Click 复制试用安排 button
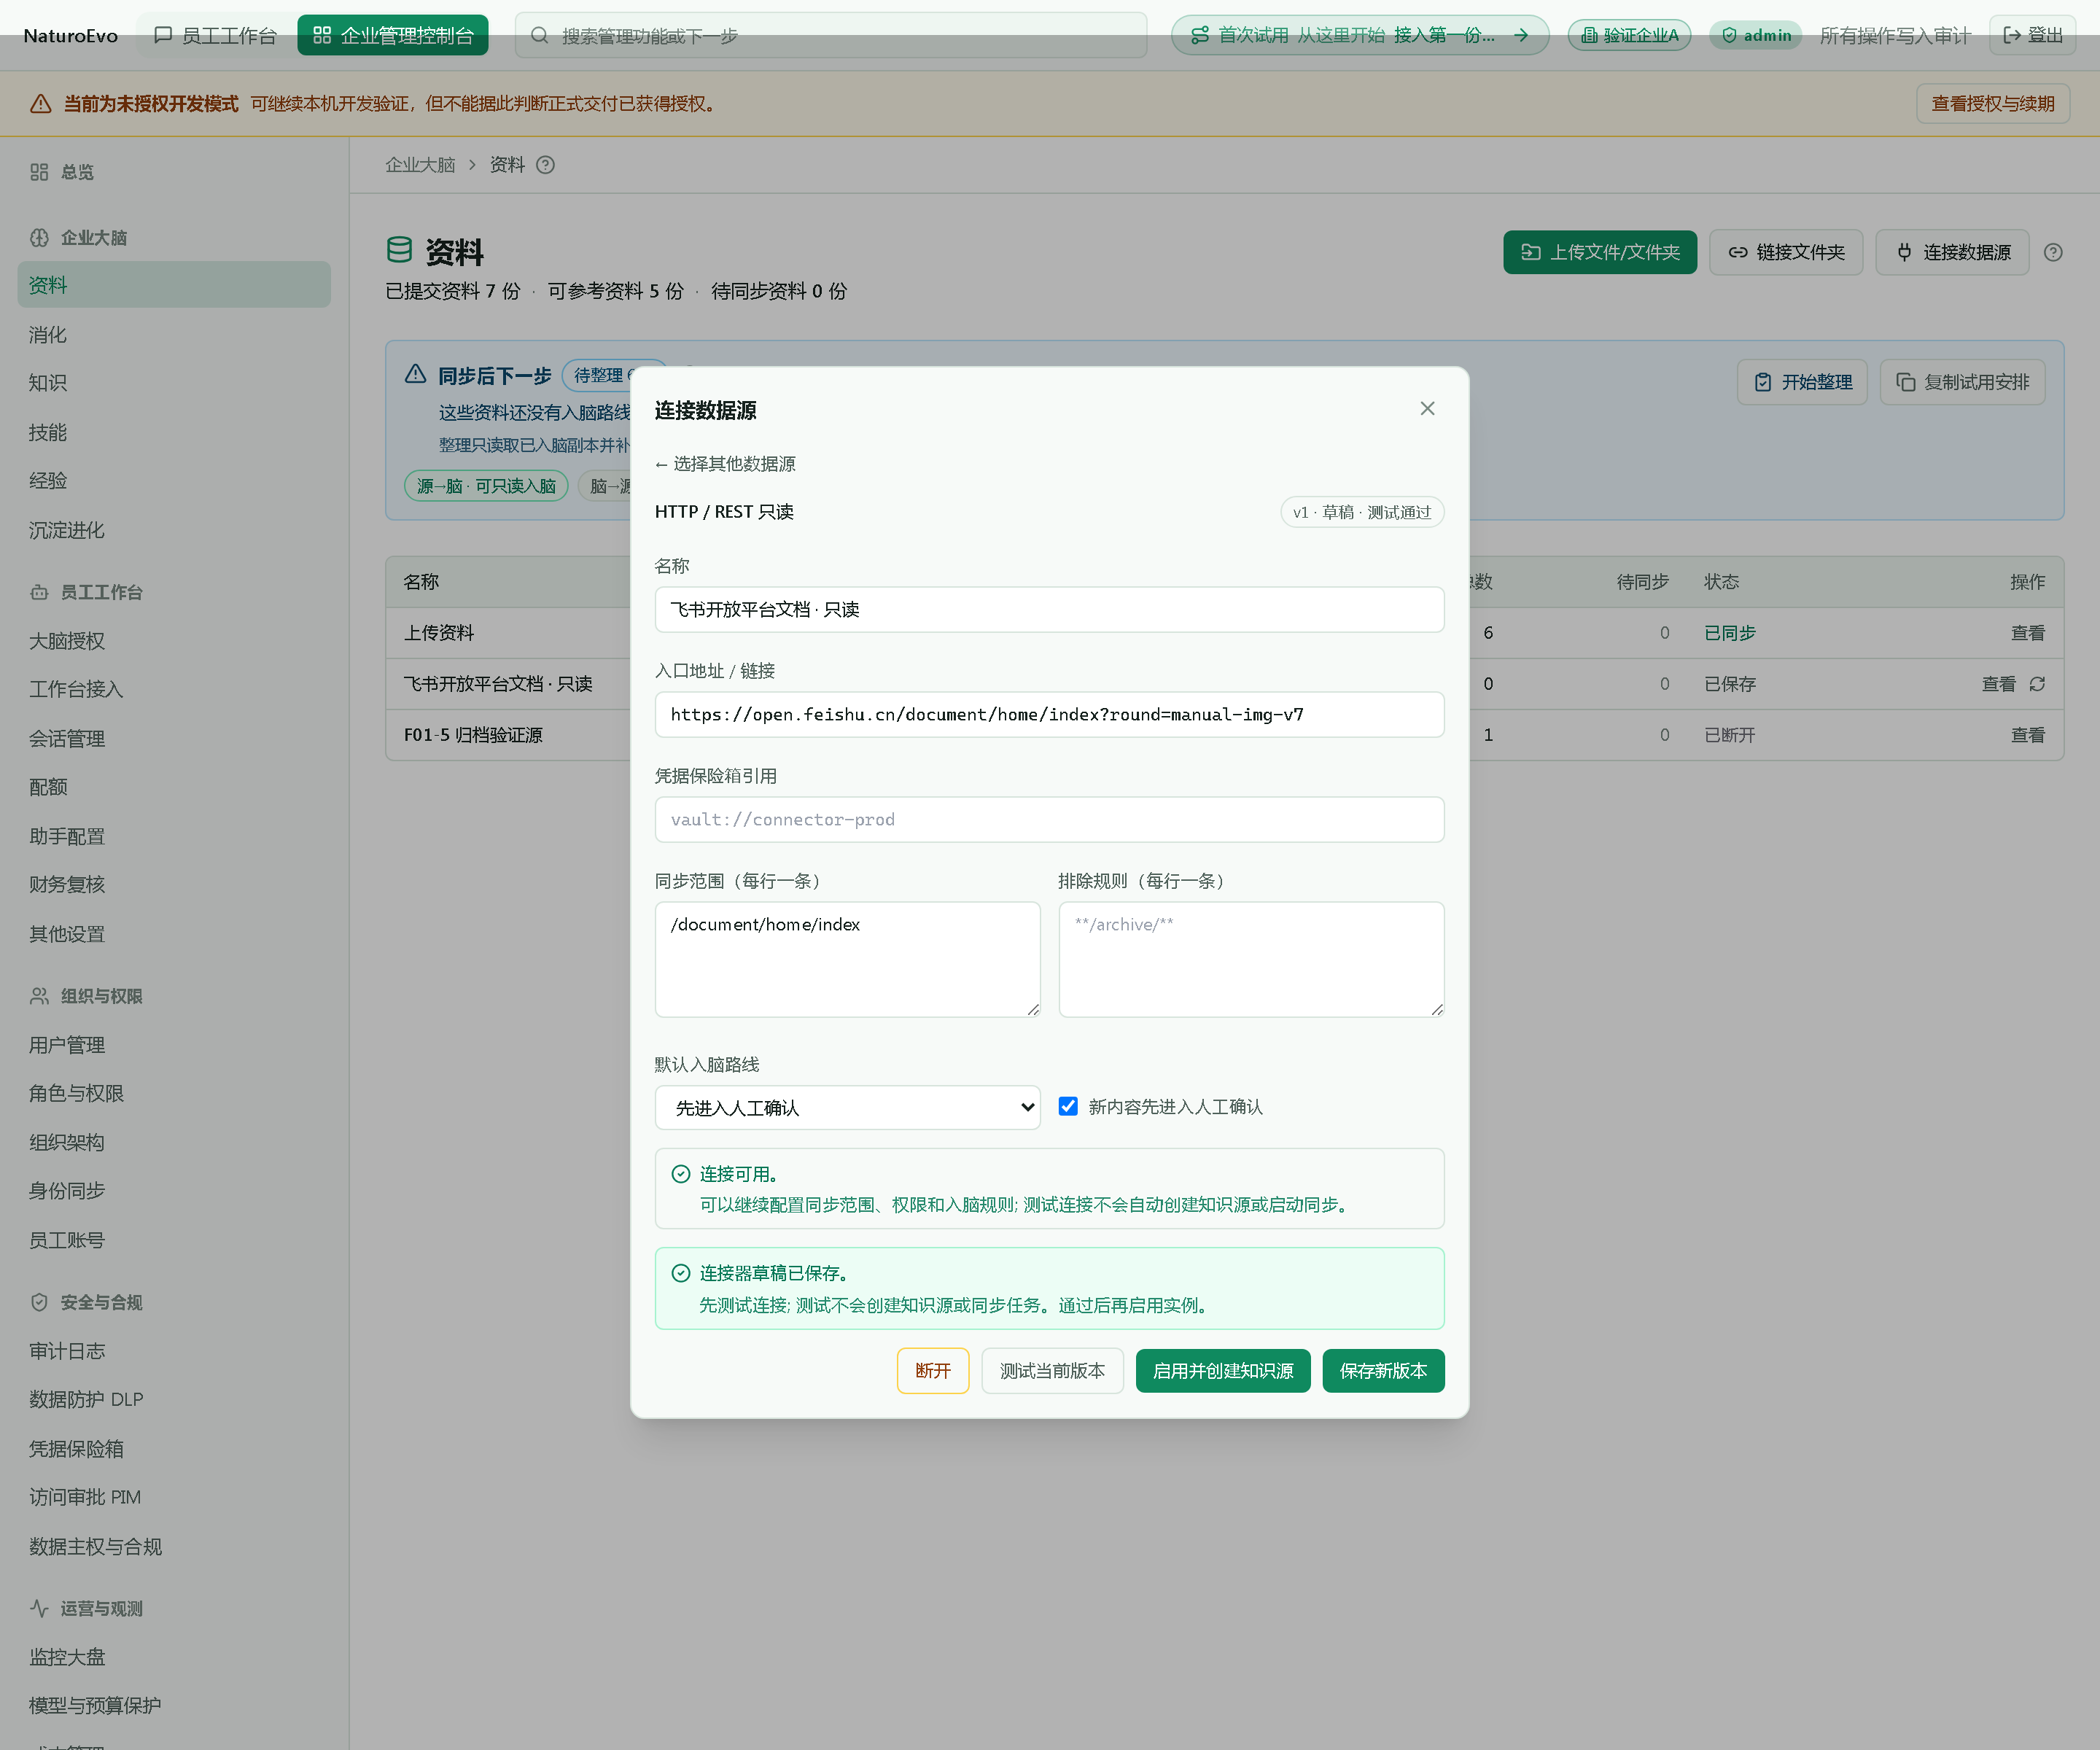The width and height of the screenshot is (2100, 1750). point(1962,382)
